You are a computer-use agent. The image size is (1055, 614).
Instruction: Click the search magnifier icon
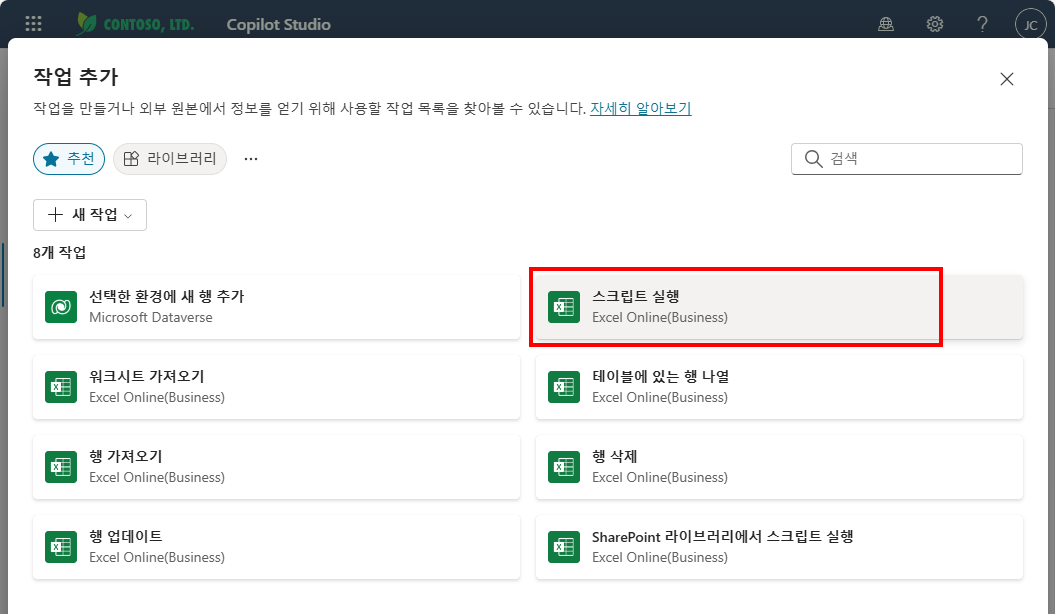click(813, 159)
